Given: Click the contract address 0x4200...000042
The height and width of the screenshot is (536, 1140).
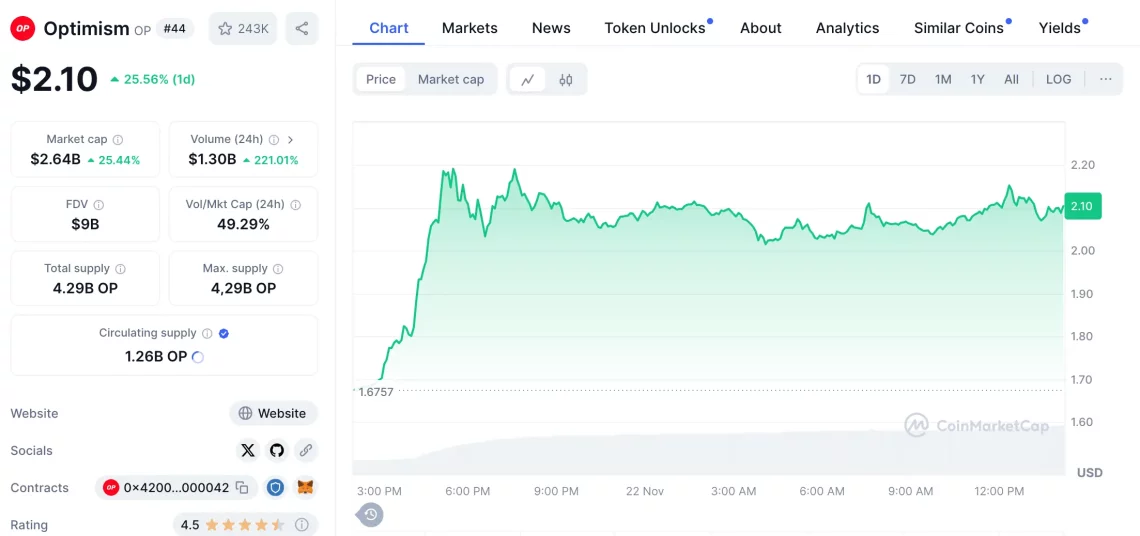Looking at the screenshot, I should point(176,487).
